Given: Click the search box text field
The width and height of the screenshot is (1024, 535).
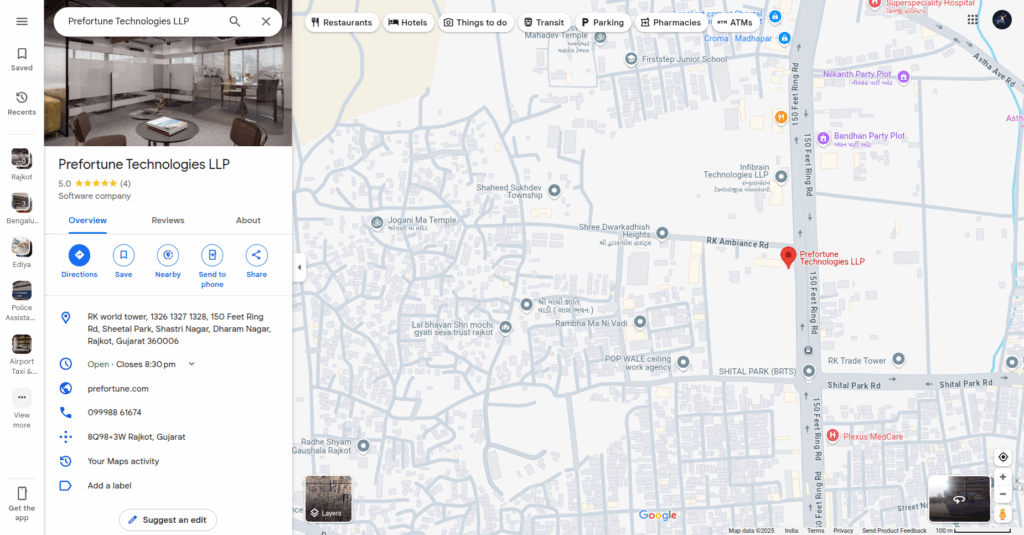Looking at the screenshot, I should pos(144,22).
